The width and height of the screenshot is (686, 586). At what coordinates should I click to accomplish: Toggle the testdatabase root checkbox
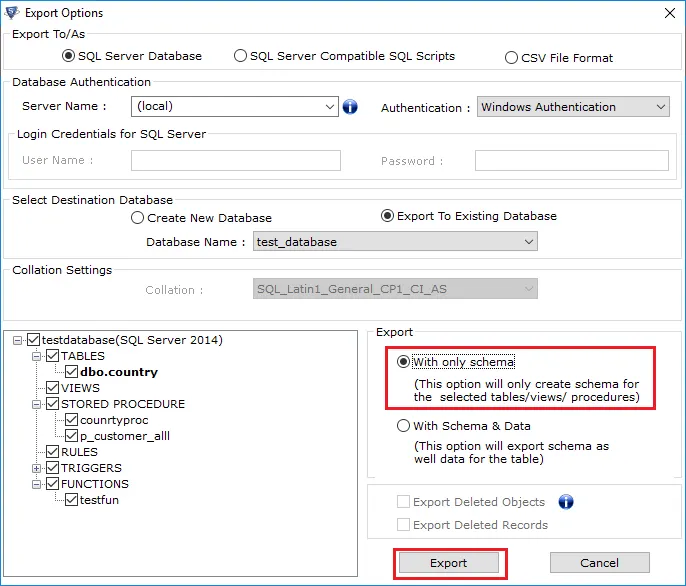coord(33,340)
